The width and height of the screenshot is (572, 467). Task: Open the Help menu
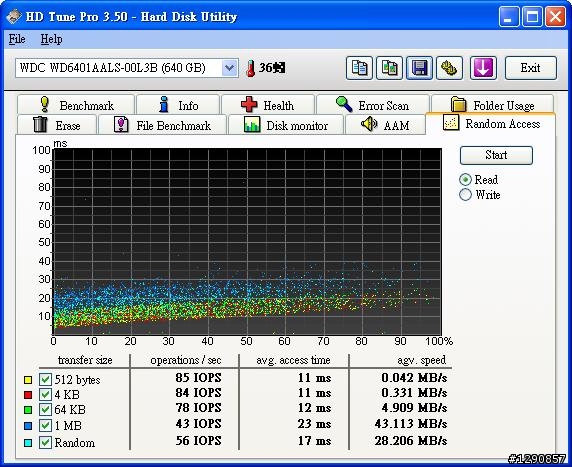pyautogui.click(x=51, y=39)
